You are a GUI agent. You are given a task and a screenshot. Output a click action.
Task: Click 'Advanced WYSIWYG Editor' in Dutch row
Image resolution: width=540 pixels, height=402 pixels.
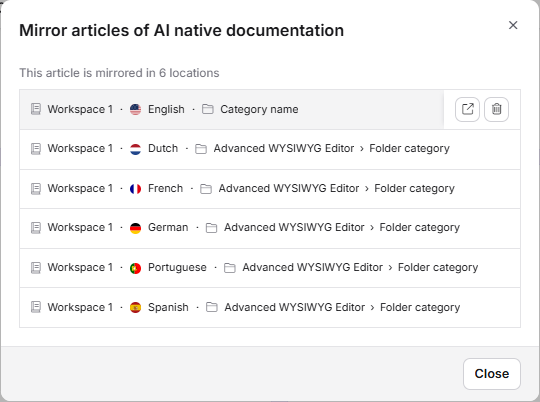point(284,148)
